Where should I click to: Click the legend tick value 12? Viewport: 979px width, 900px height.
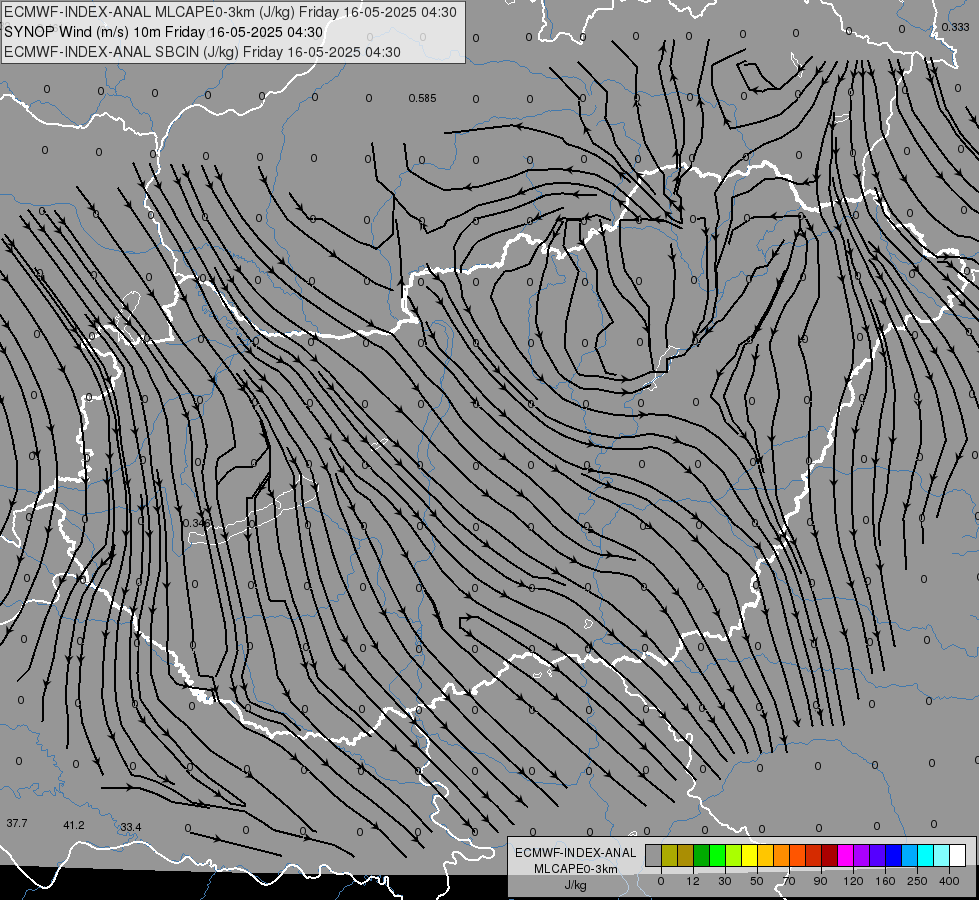pos(692,881)
